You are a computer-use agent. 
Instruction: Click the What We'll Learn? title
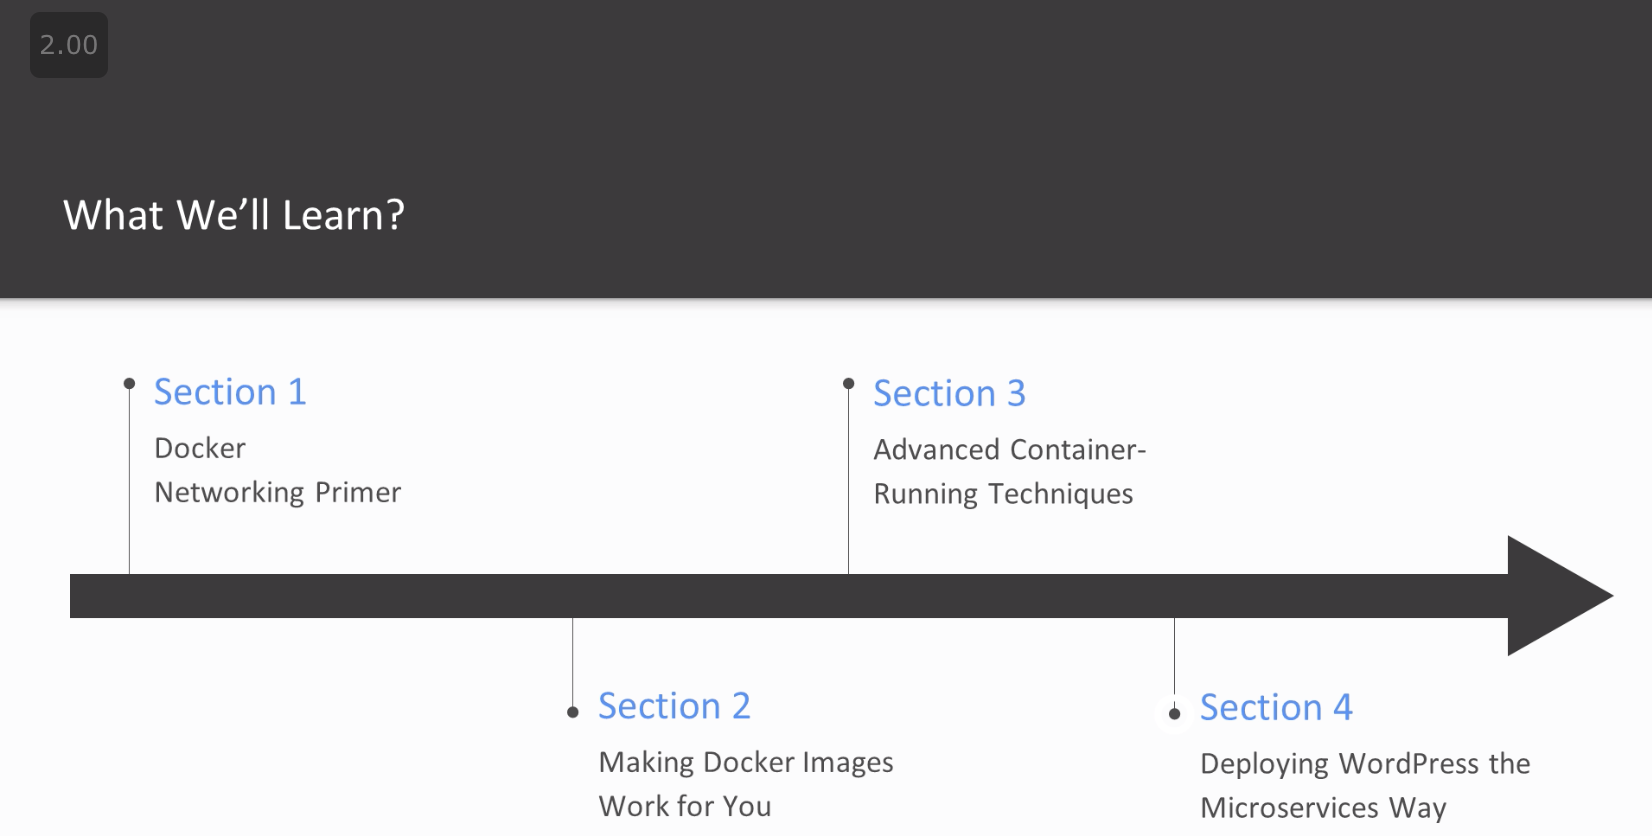point(234,215)
